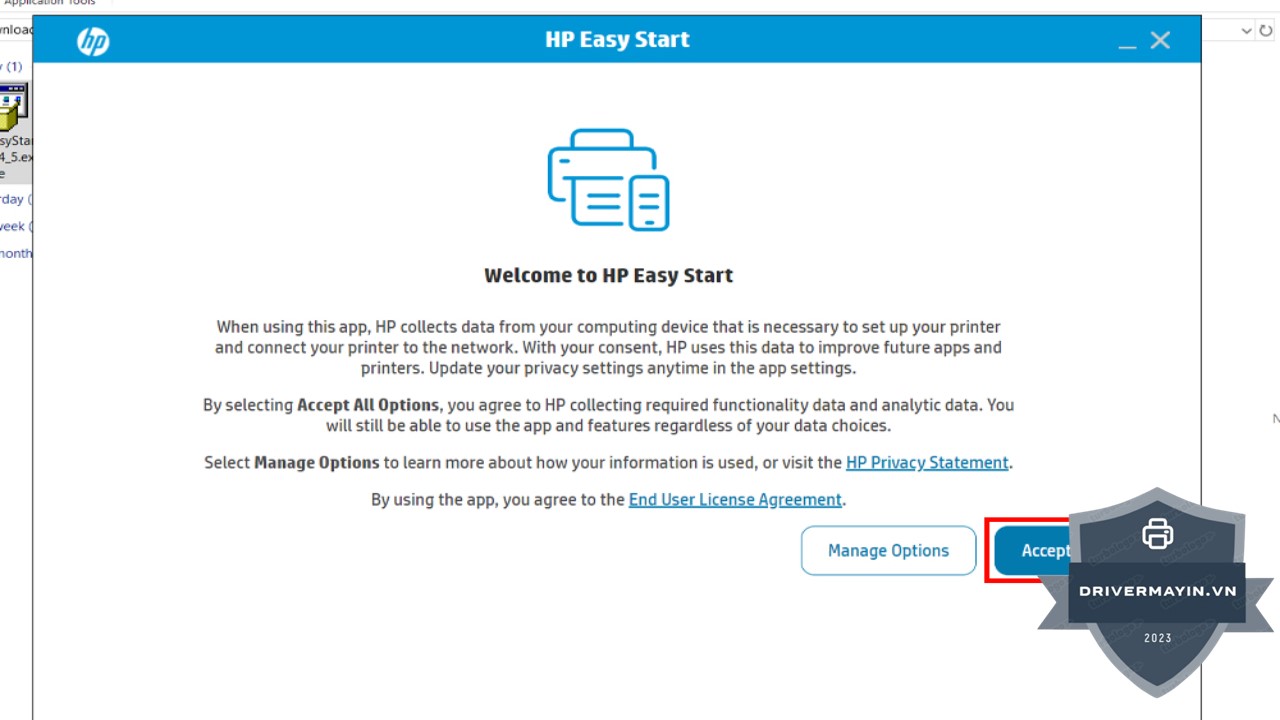
Task: Click the Explorer refresh icon
Action: coord(1267,31)
